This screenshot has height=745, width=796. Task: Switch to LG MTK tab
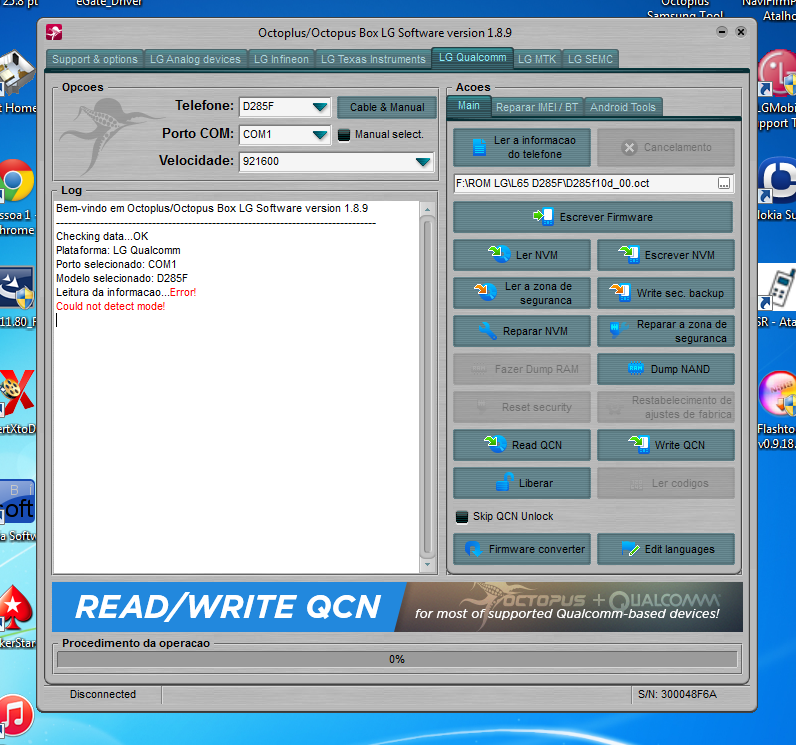point(537,59)
